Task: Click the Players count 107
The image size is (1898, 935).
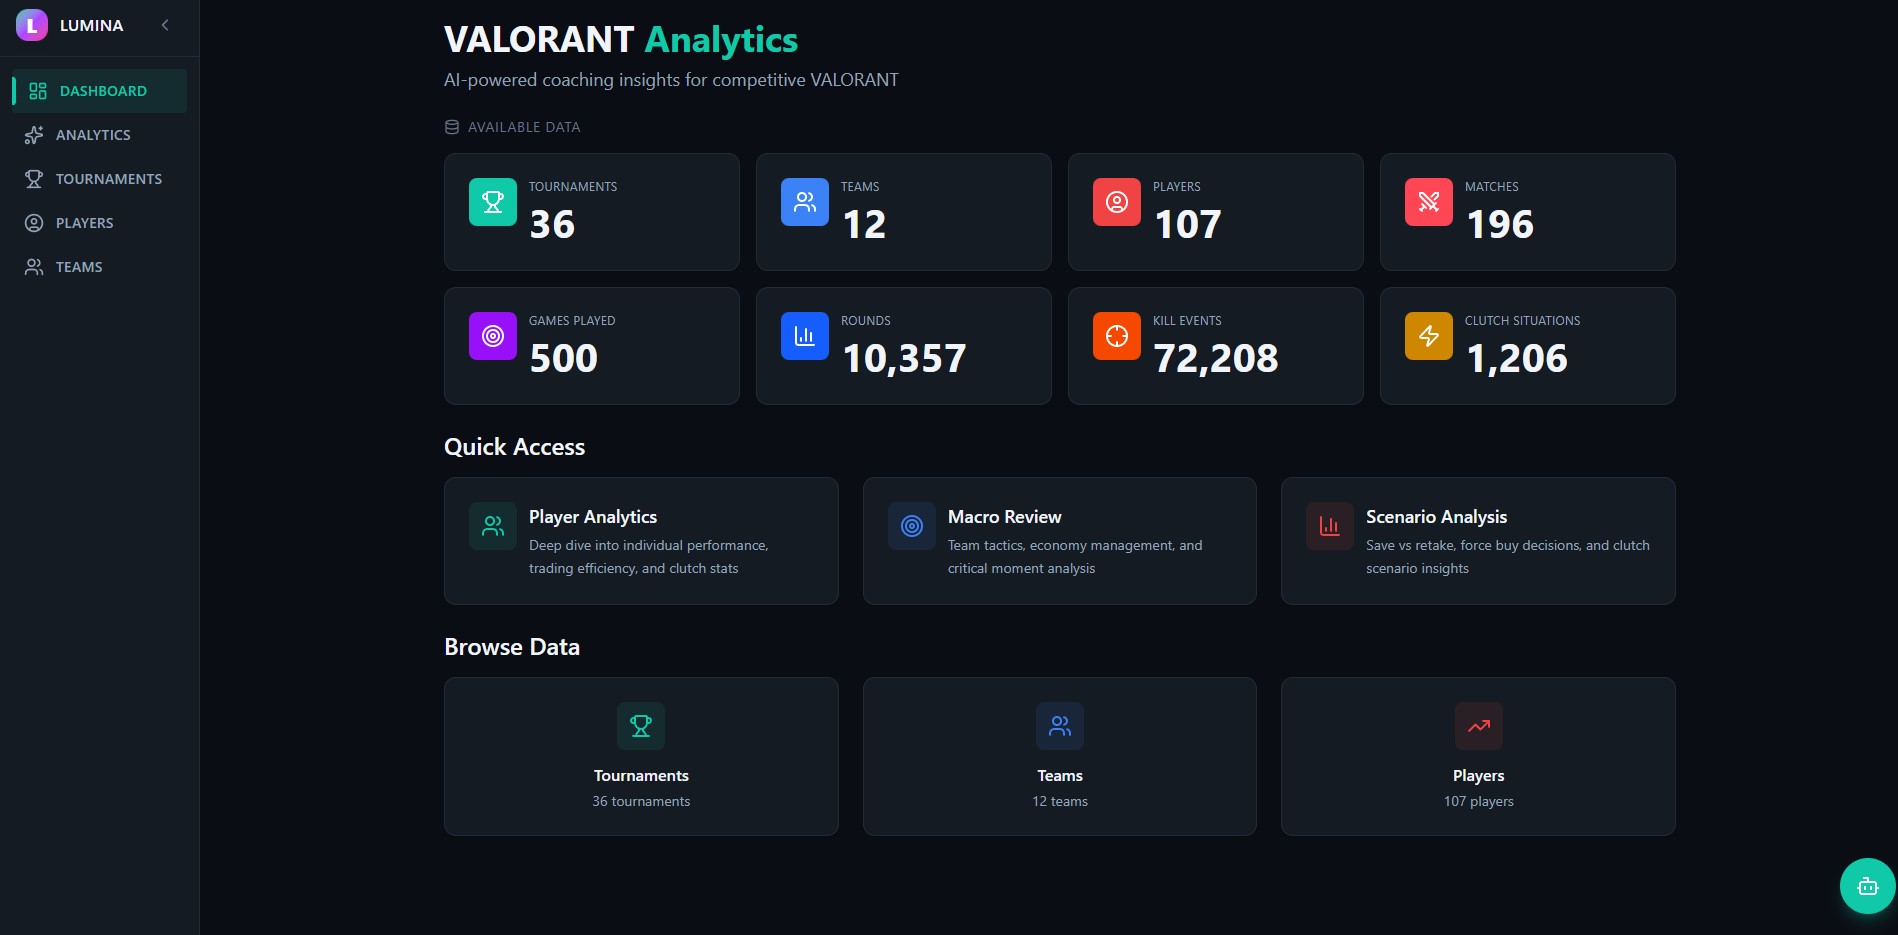Action: pyautogui.click(x=1188, y=224)
